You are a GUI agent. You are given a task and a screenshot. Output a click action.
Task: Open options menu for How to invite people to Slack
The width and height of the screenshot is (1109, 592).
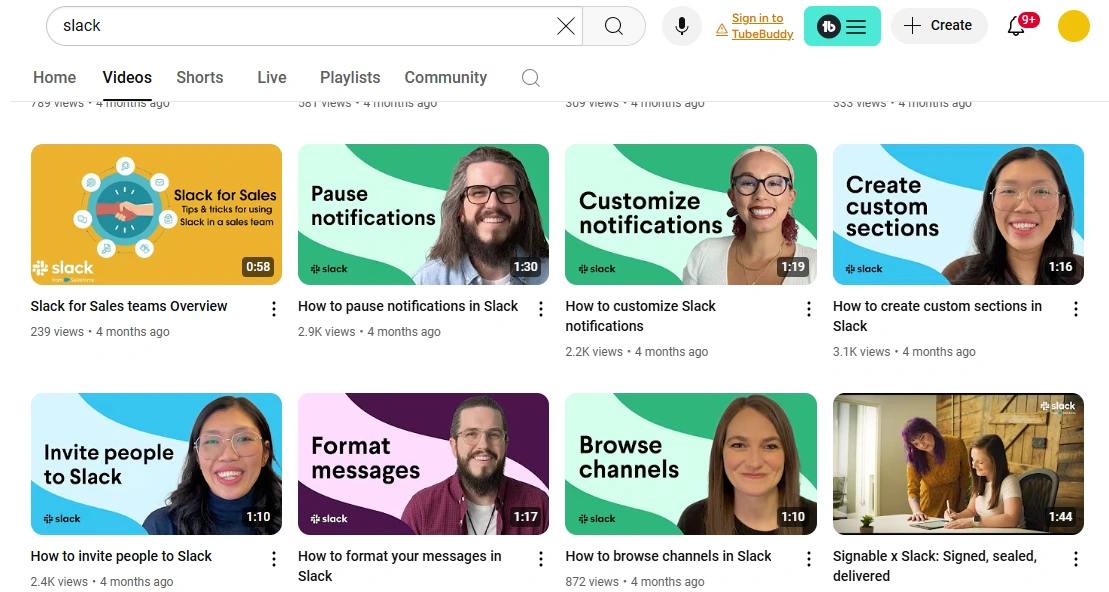point(274,559)
